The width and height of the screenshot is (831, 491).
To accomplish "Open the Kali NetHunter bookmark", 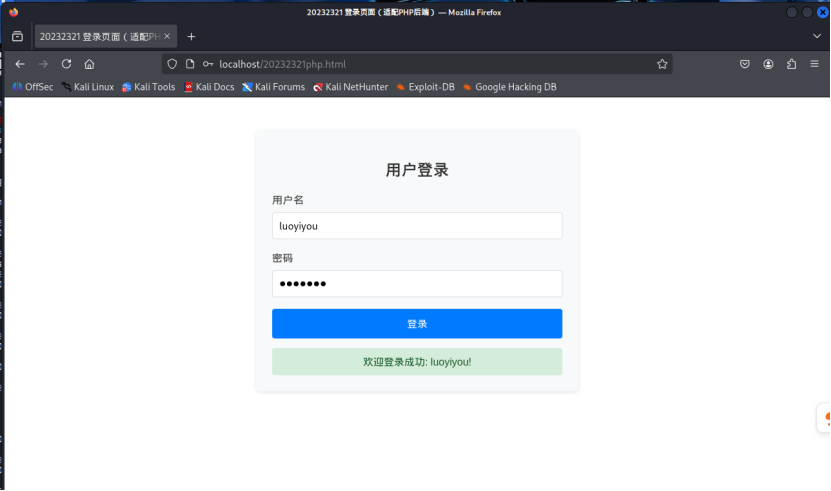I will click(350, 87).
